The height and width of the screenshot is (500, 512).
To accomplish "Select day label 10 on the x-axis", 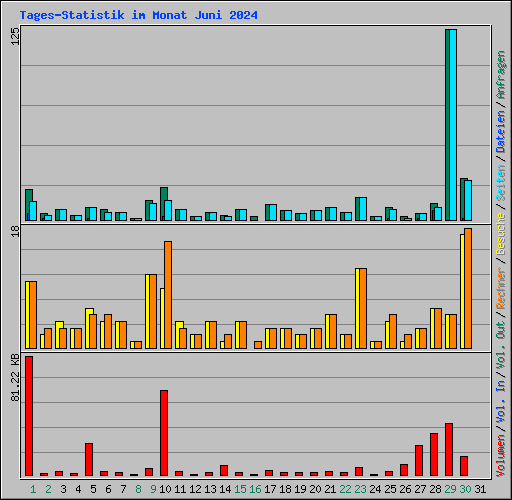I will (165, 489).
